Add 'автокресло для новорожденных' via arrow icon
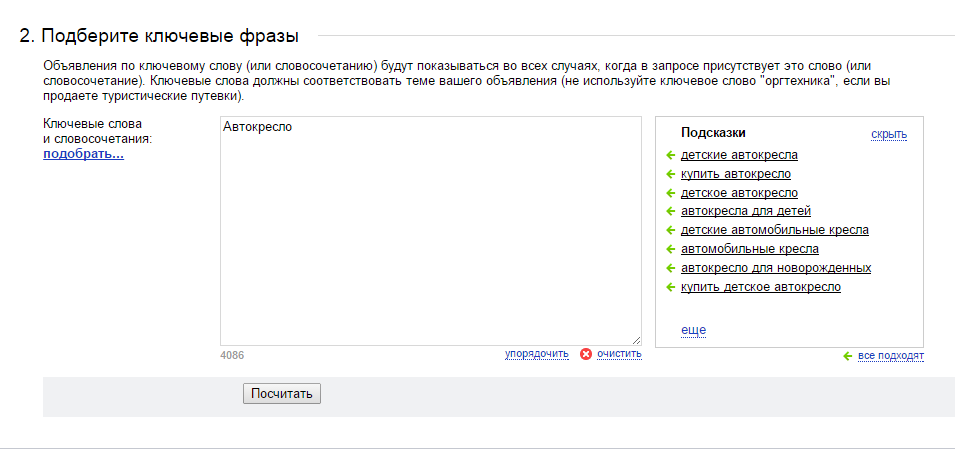This screenshot has width=955, height=461. [x=671, y=269]
